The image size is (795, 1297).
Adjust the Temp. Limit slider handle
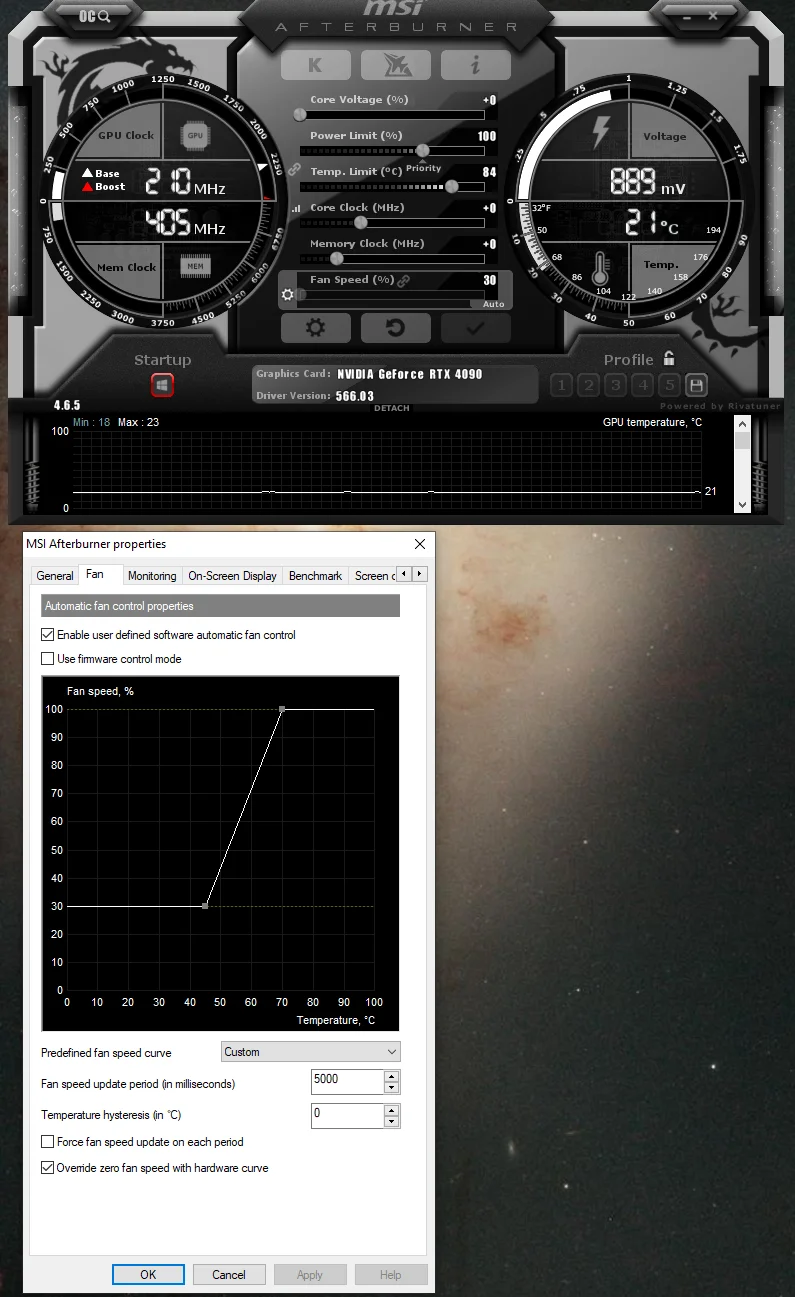pos(452,186)
